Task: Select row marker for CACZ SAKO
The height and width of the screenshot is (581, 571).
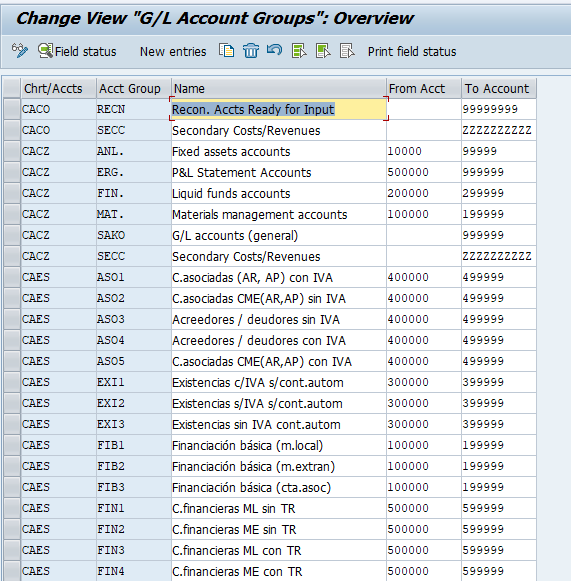Action: (x=12, y=235)
